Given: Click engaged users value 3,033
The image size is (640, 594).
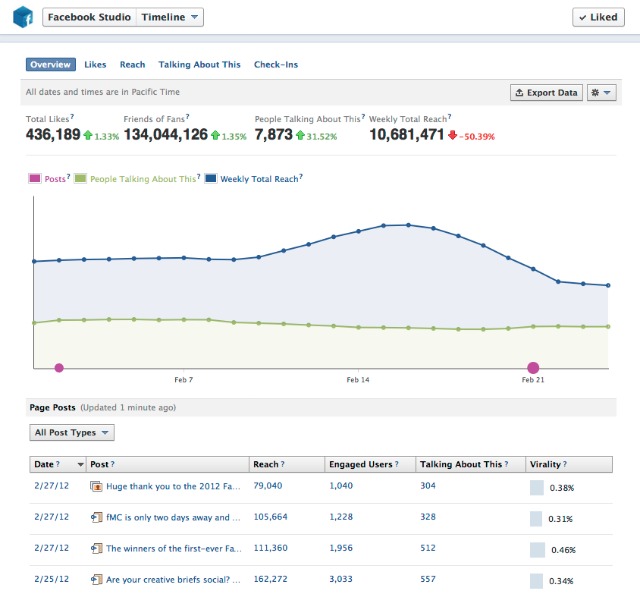Looking at the screenshot, I should pos(341,579).
